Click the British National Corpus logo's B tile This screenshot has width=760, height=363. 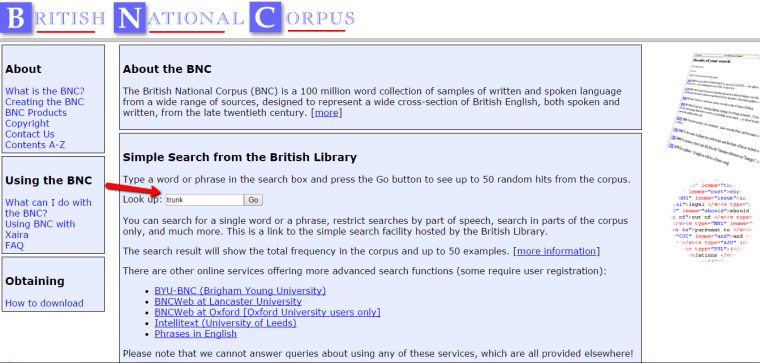point(16,17)
